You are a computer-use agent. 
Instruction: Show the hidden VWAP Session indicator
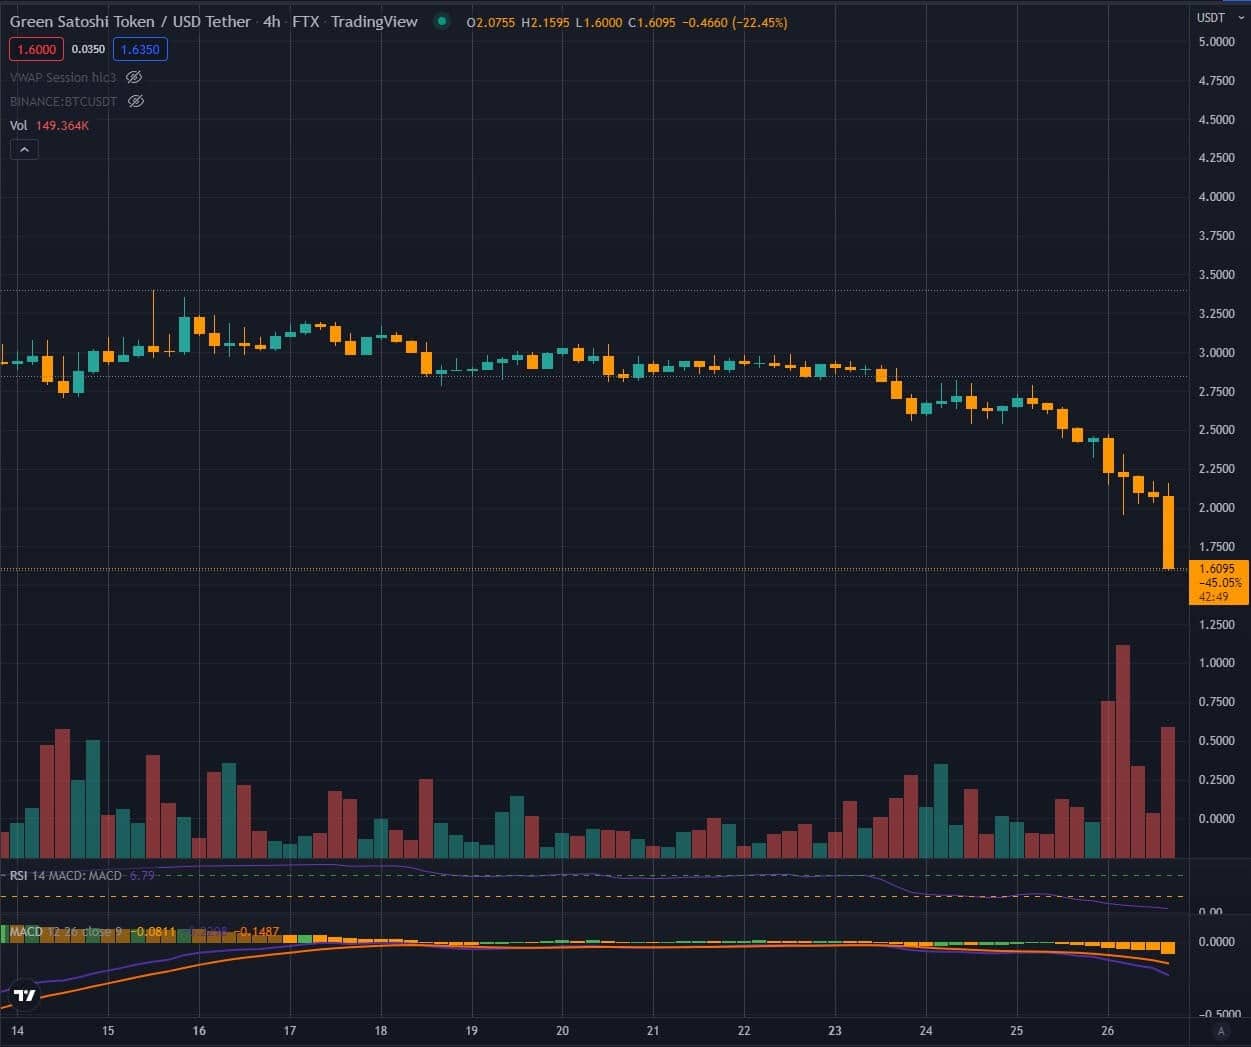134,77
